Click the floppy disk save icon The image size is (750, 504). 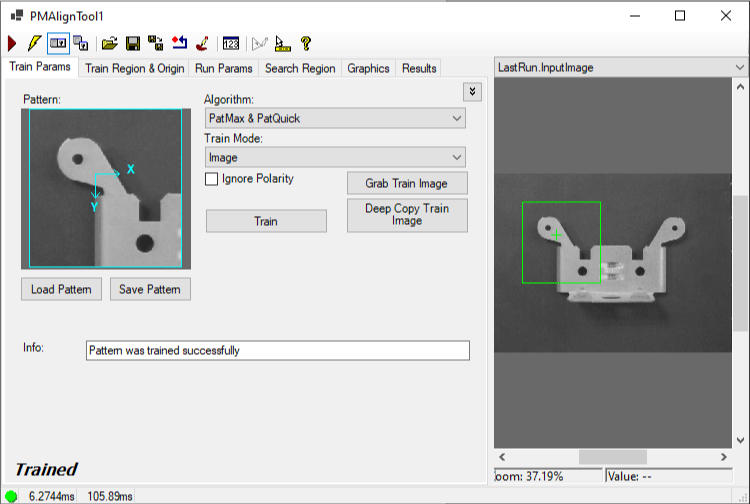132,43
